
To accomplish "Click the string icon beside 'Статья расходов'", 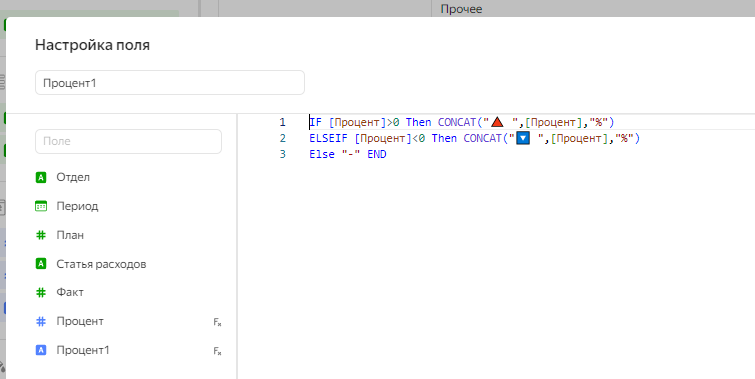I will [41, 264].
